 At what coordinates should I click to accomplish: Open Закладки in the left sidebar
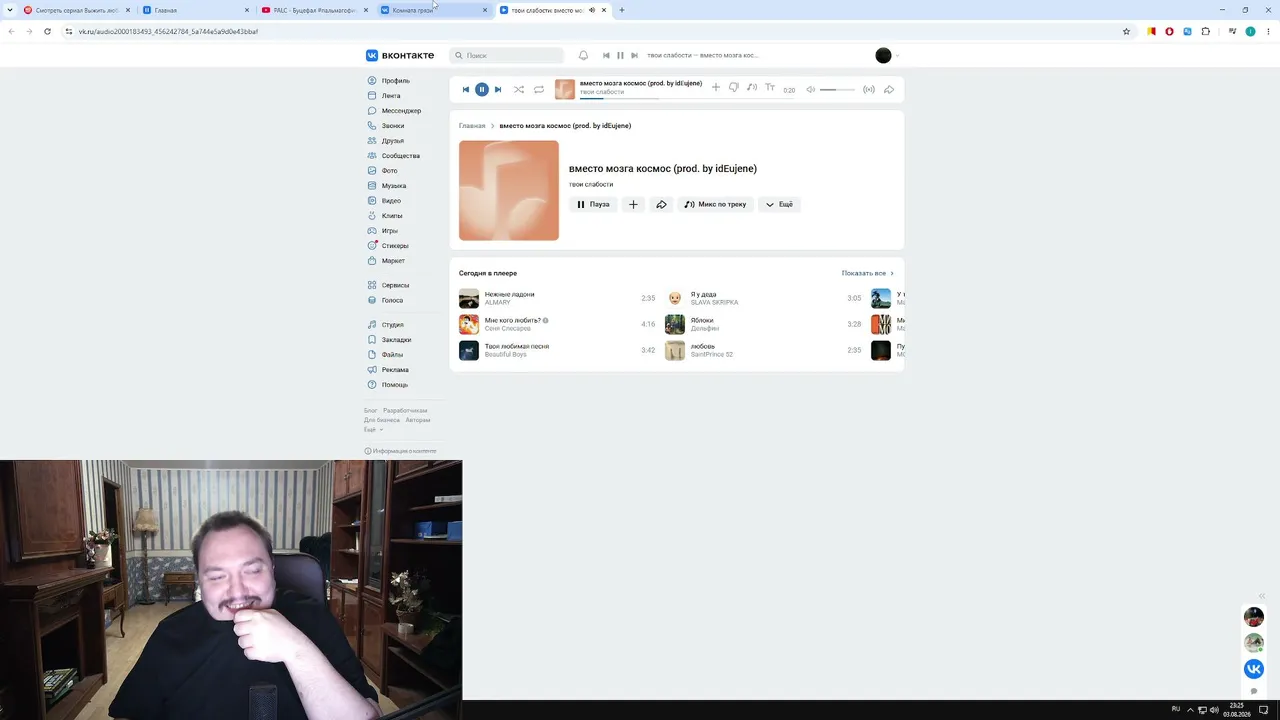(x=396, y=340)
